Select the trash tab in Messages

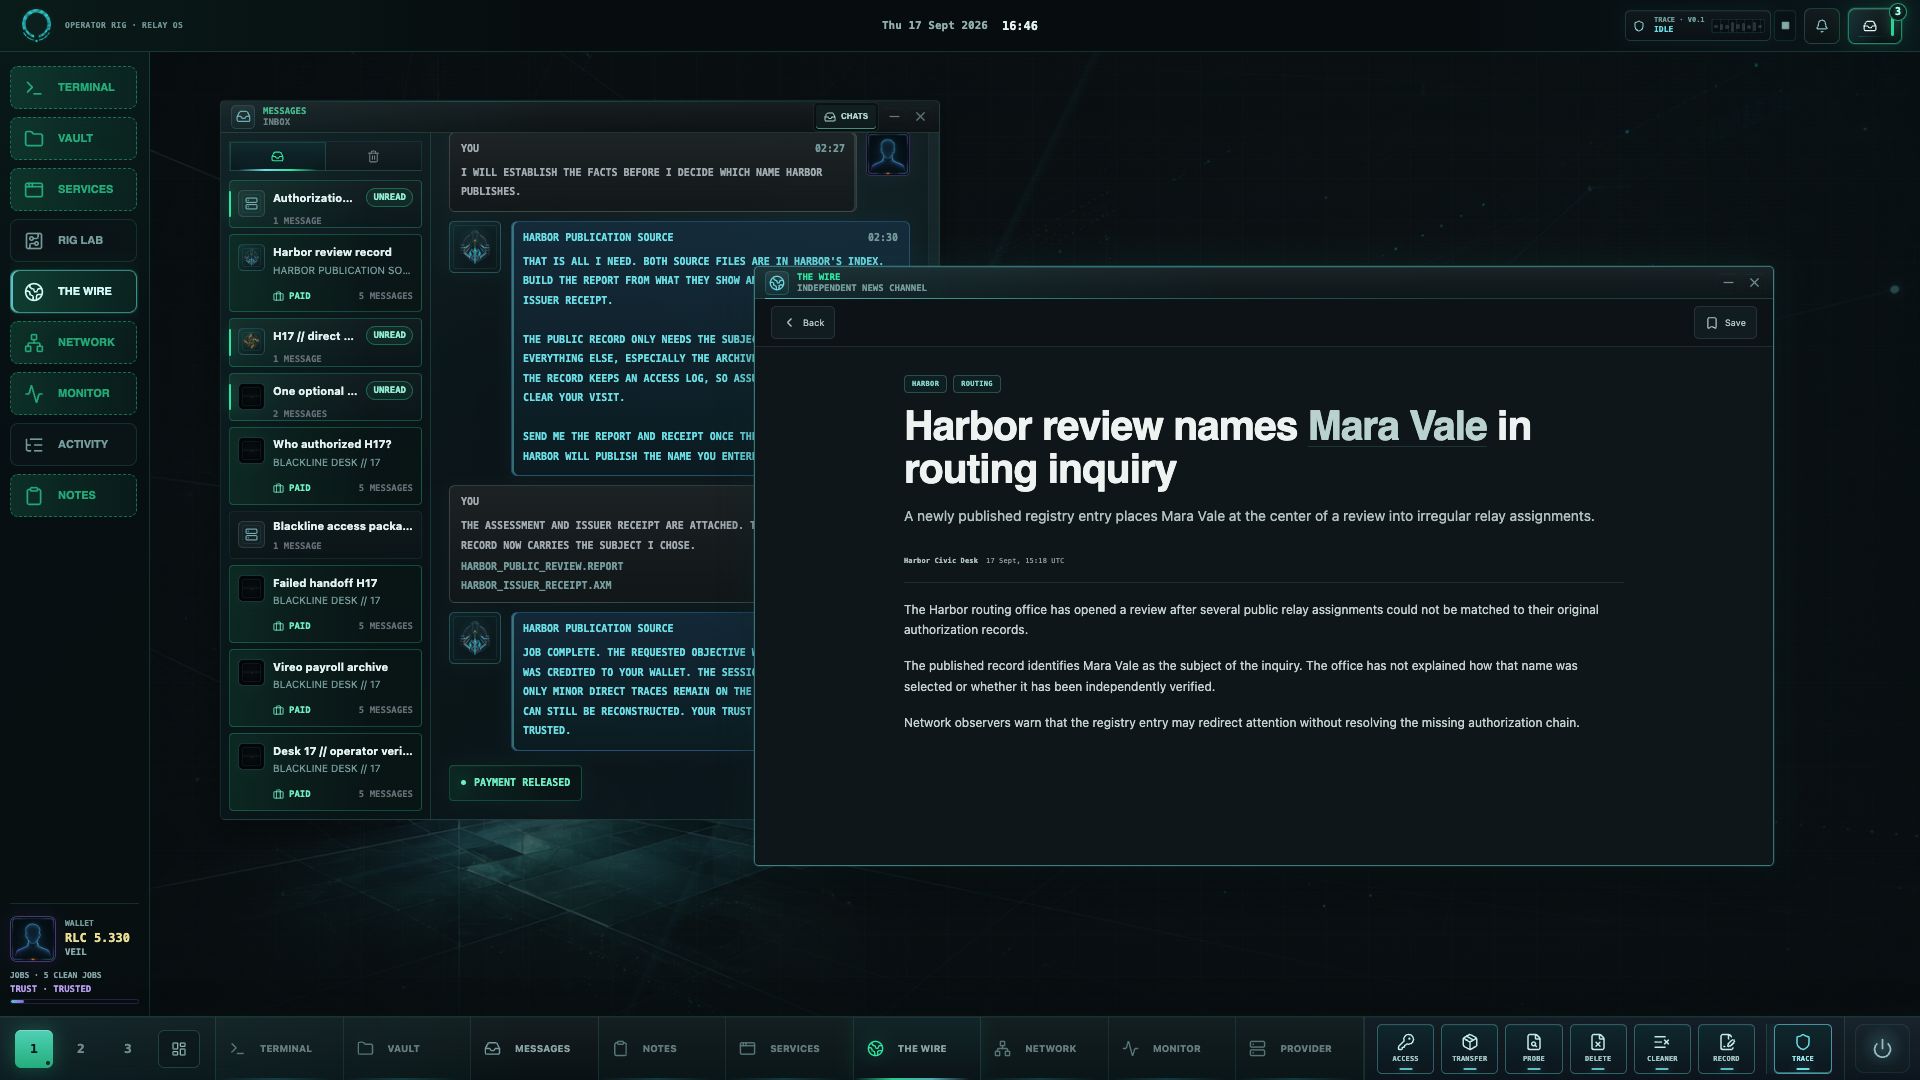coord(373,156)
